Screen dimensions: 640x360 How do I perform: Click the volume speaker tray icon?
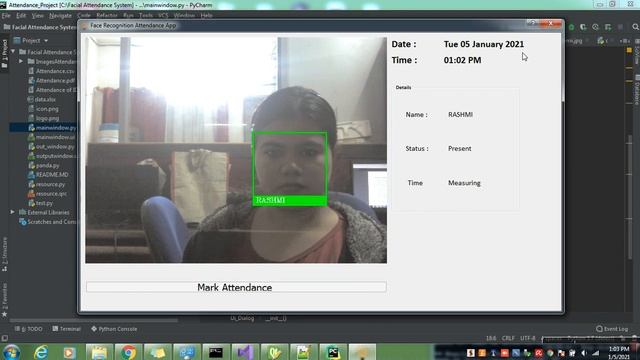[584, 353]
